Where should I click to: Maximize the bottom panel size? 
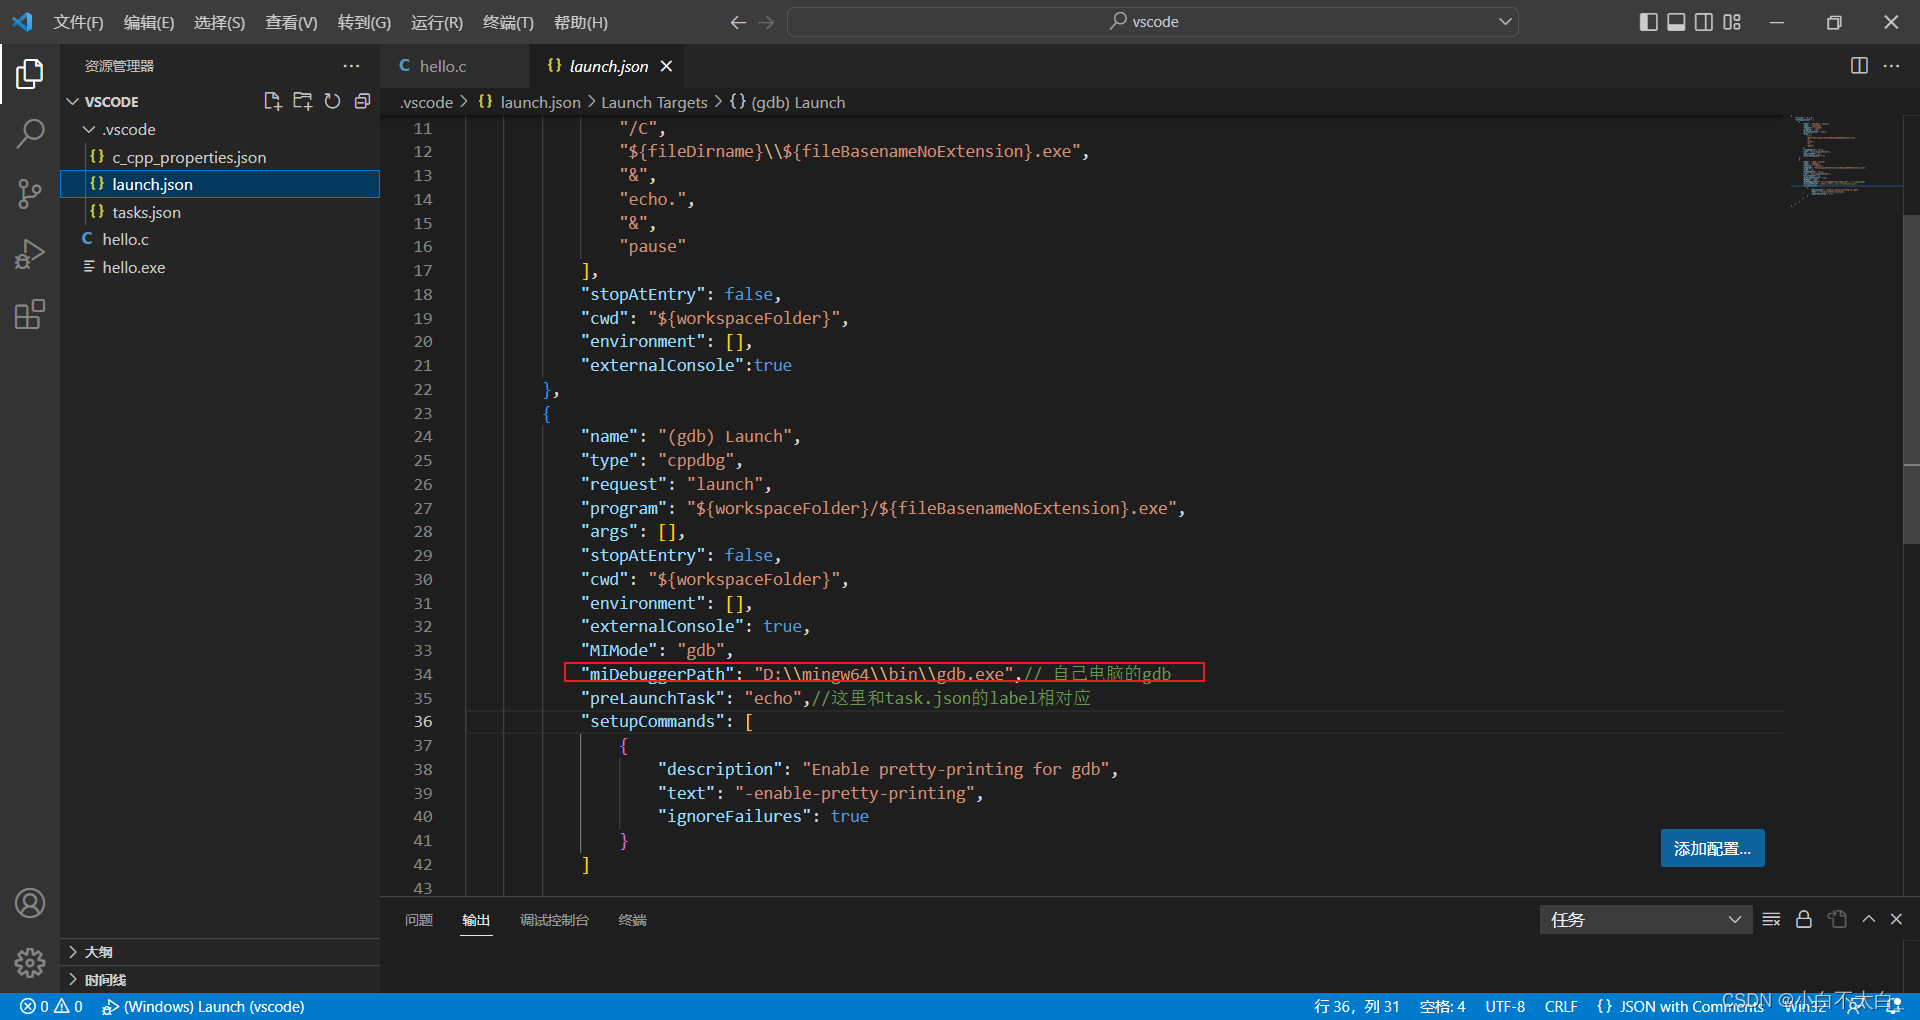pos(1868,919)
